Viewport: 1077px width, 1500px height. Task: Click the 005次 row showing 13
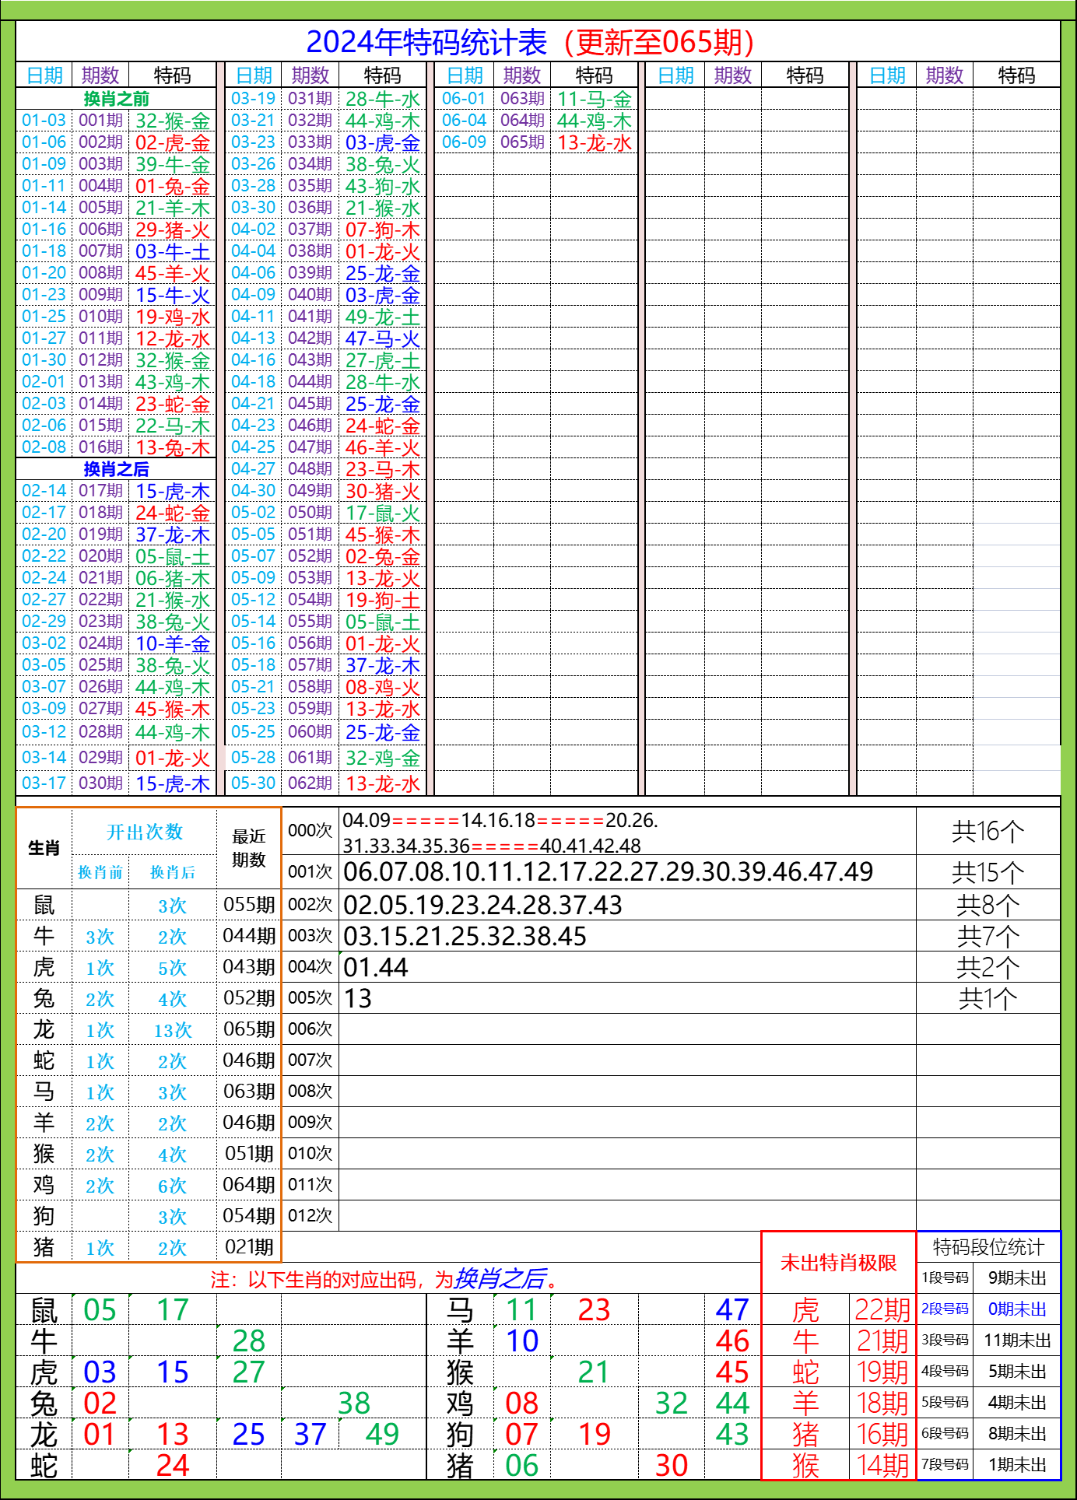click(x=356, y=998)
